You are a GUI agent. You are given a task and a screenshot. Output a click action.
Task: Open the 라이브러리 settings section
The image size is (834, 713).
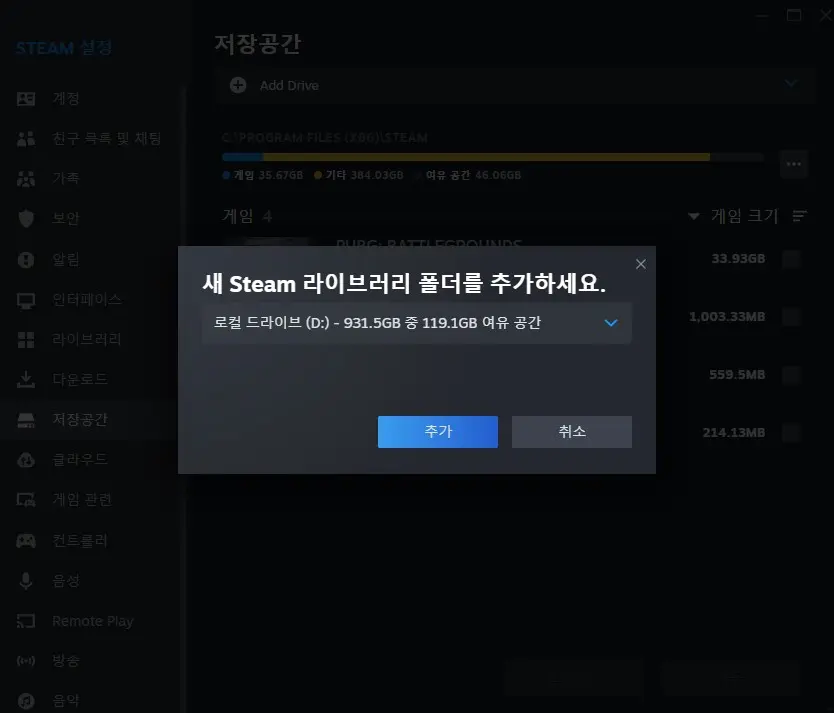coord(28,339)
